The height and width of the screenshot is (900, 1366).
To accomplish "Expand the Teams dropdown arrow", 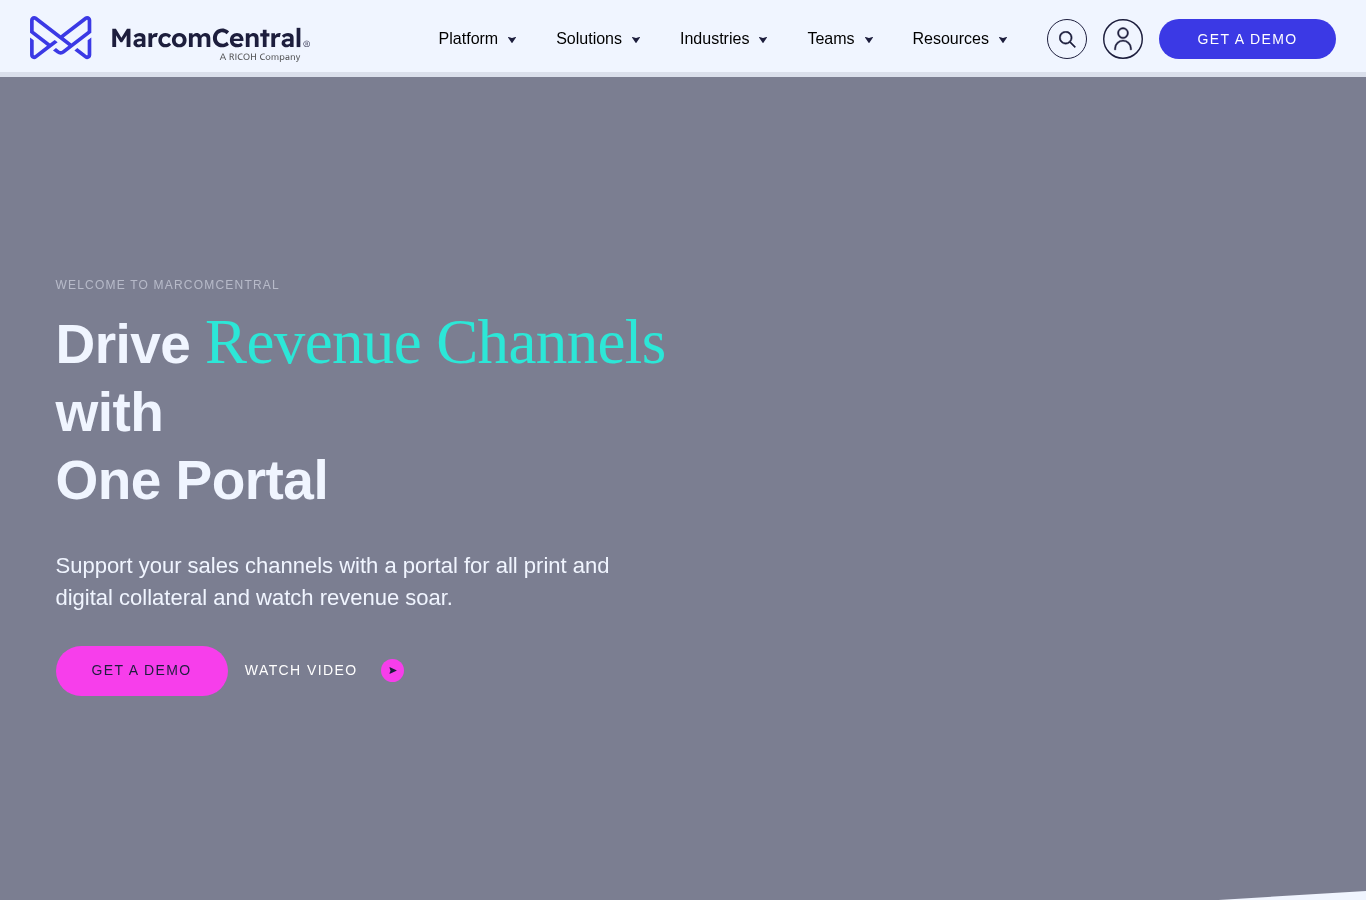I will coord(869,40).
